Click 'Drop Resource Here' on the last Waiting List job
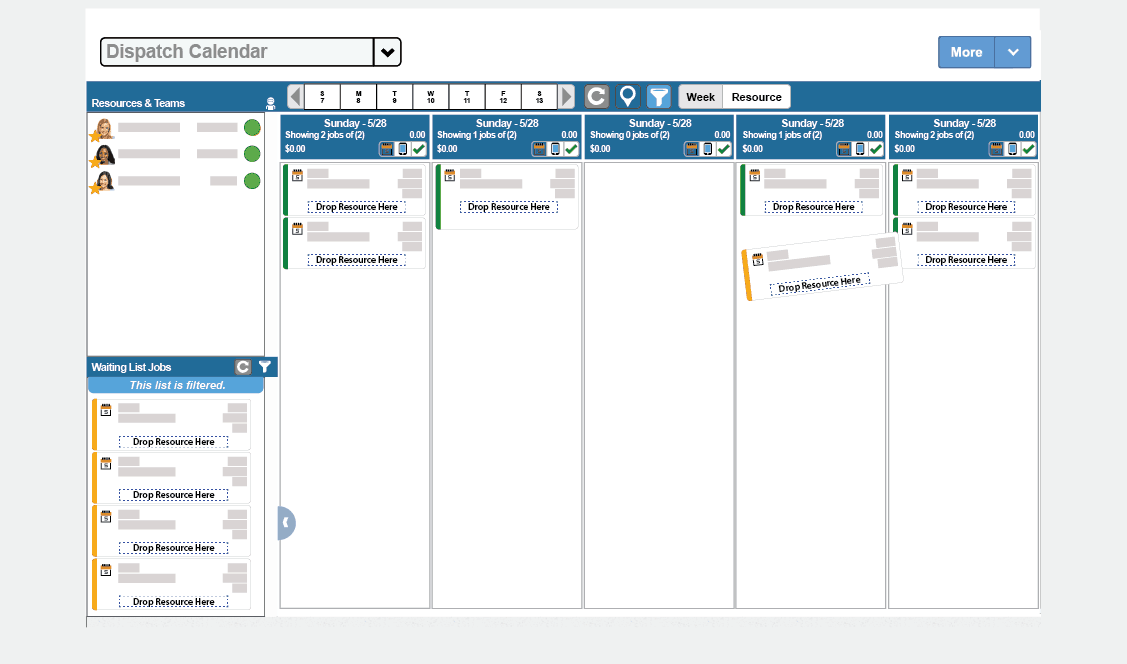This screenshot has height=664, width=1127. (x=173, y=602)
